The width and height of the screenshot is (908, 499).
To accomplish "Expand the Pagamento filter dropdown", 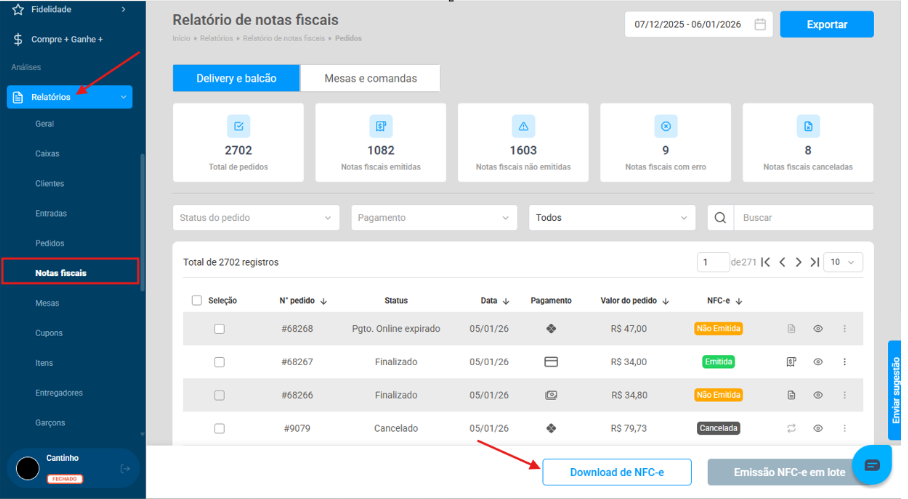I will (x=433, y=217).
